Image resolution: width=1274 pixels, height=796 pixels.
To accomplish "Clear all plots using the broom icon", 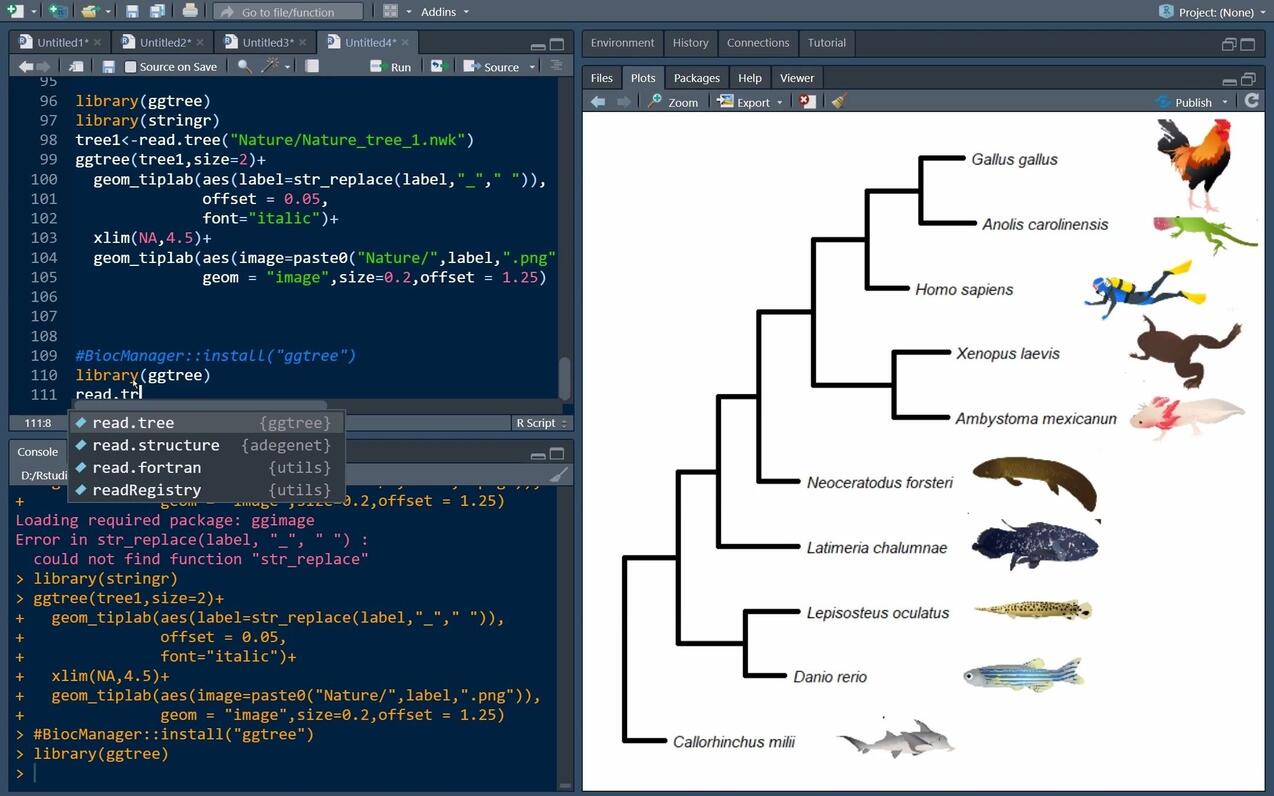I will [838, 102].
